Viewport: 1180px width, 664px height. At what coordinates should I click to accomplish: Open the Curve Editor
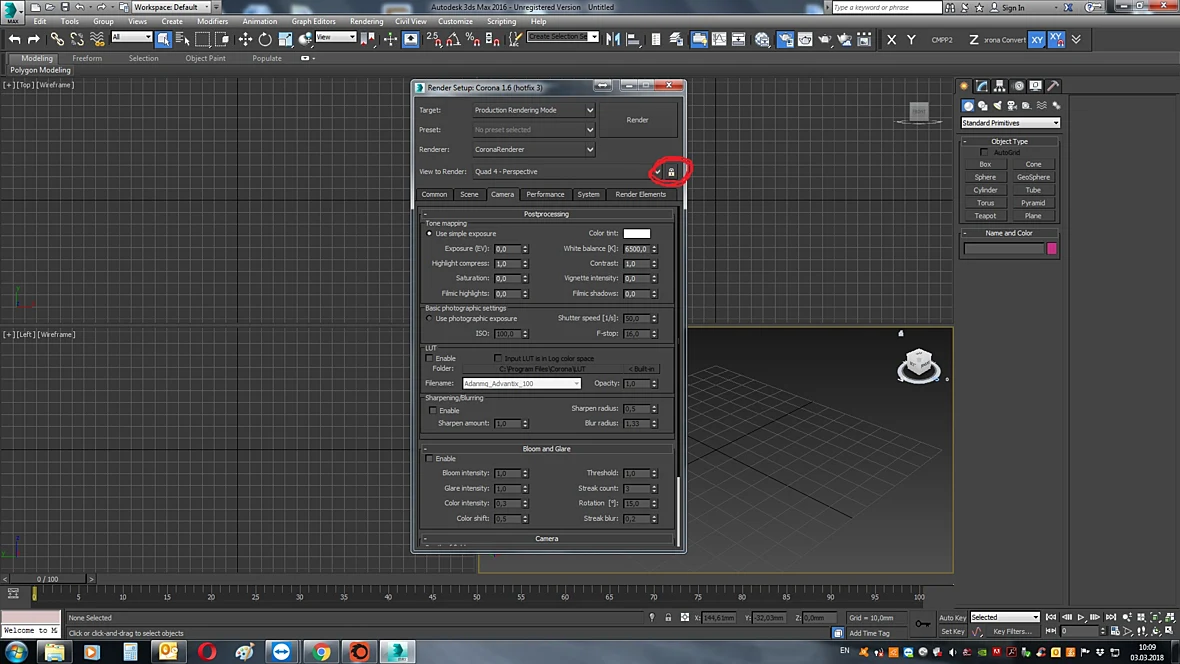[719, 39]
